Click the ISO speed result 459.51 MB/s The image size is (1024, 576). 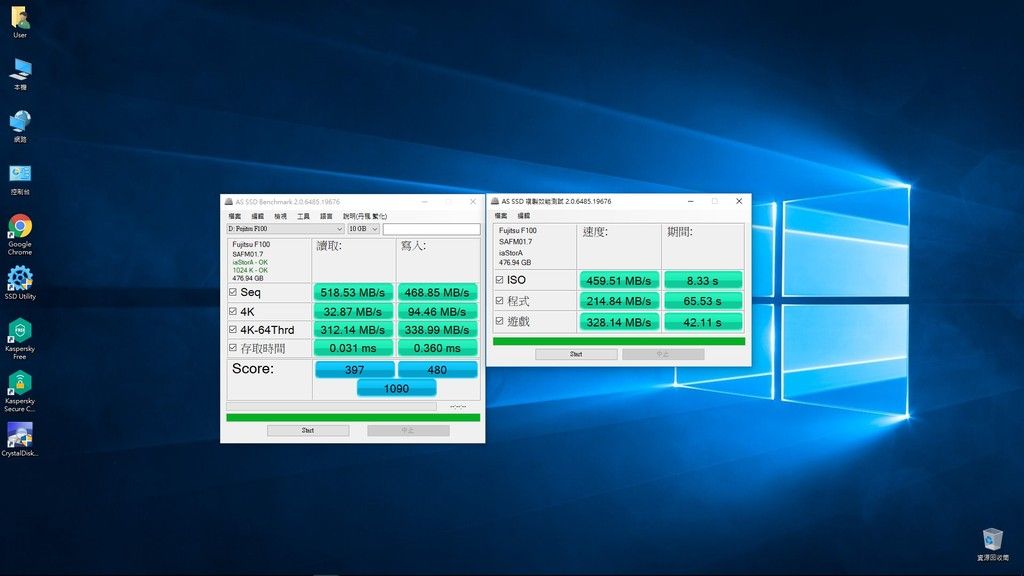[x=619, y=280]
